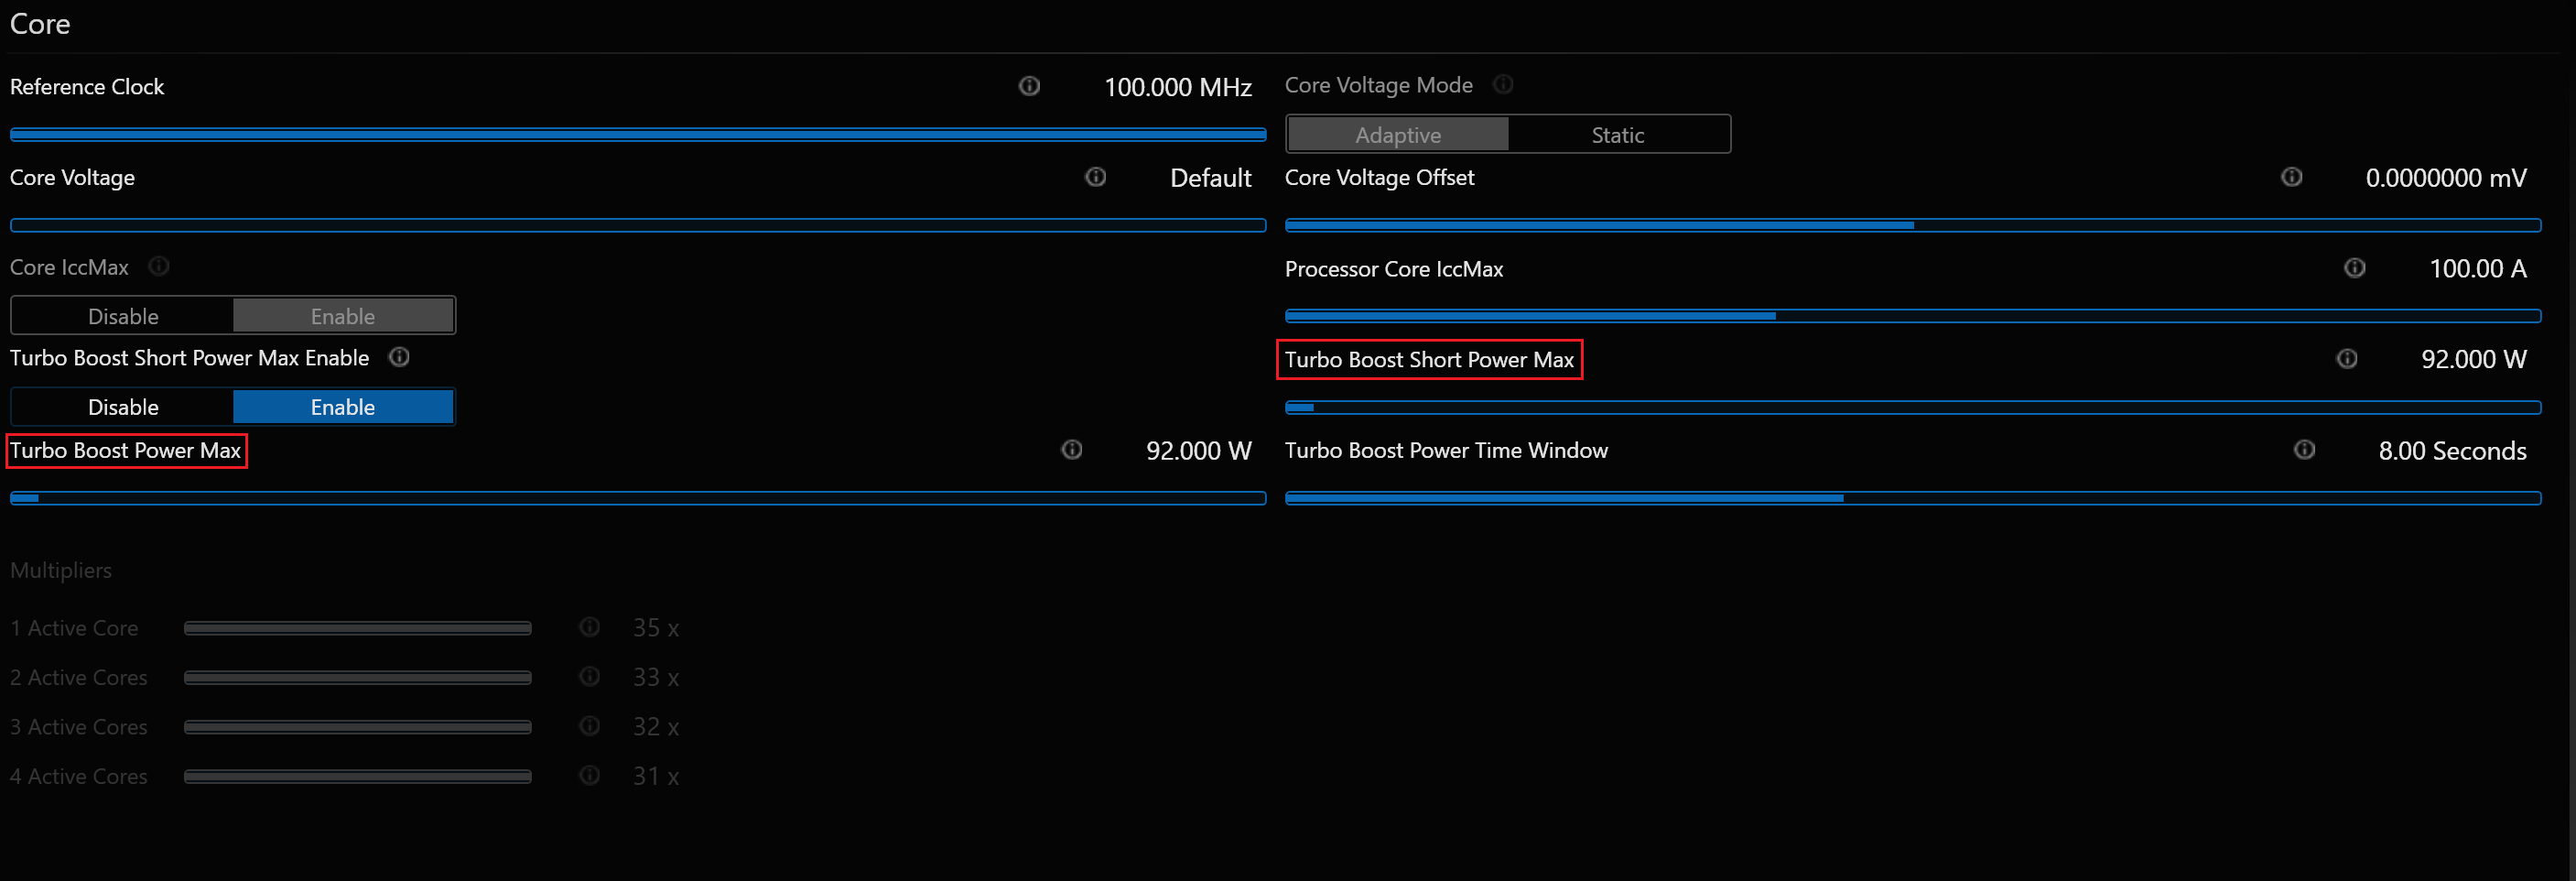
Task: Open info icon for Turbo Boost Short Power Max
Action: click(2347, 359)
